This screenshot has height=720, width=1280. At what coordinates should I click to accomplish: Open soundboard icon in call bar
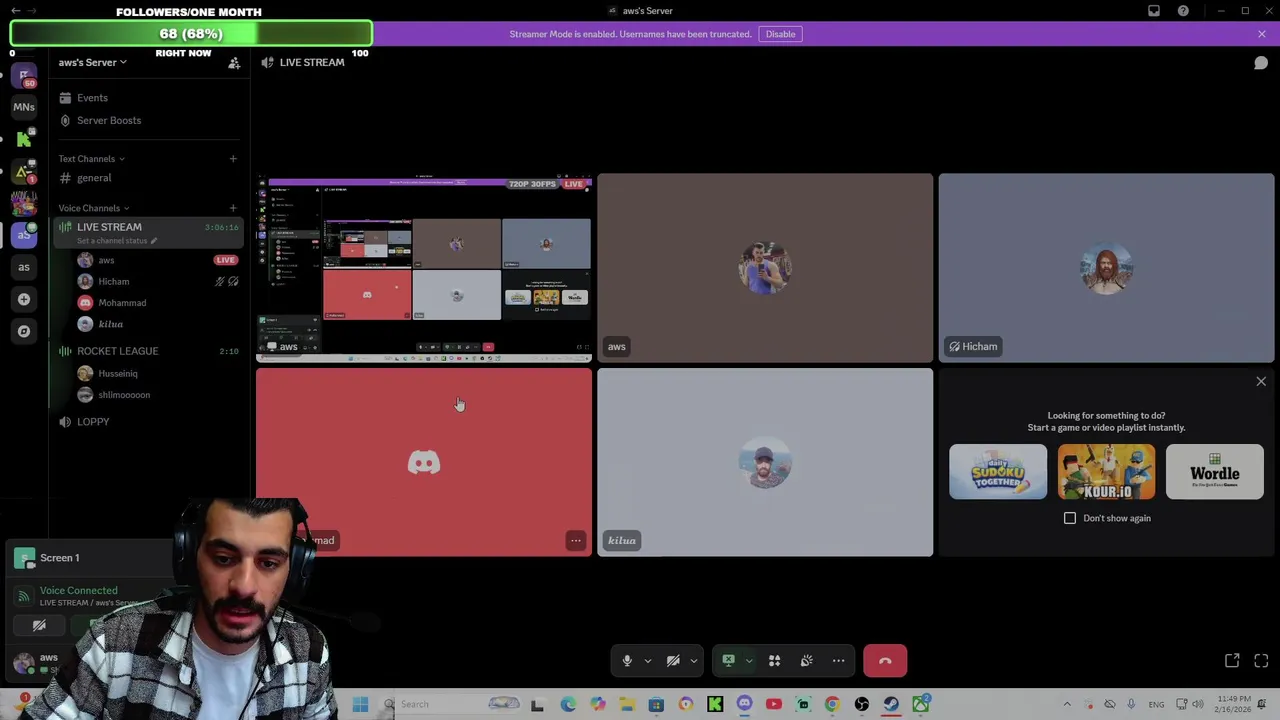point(806,661)
